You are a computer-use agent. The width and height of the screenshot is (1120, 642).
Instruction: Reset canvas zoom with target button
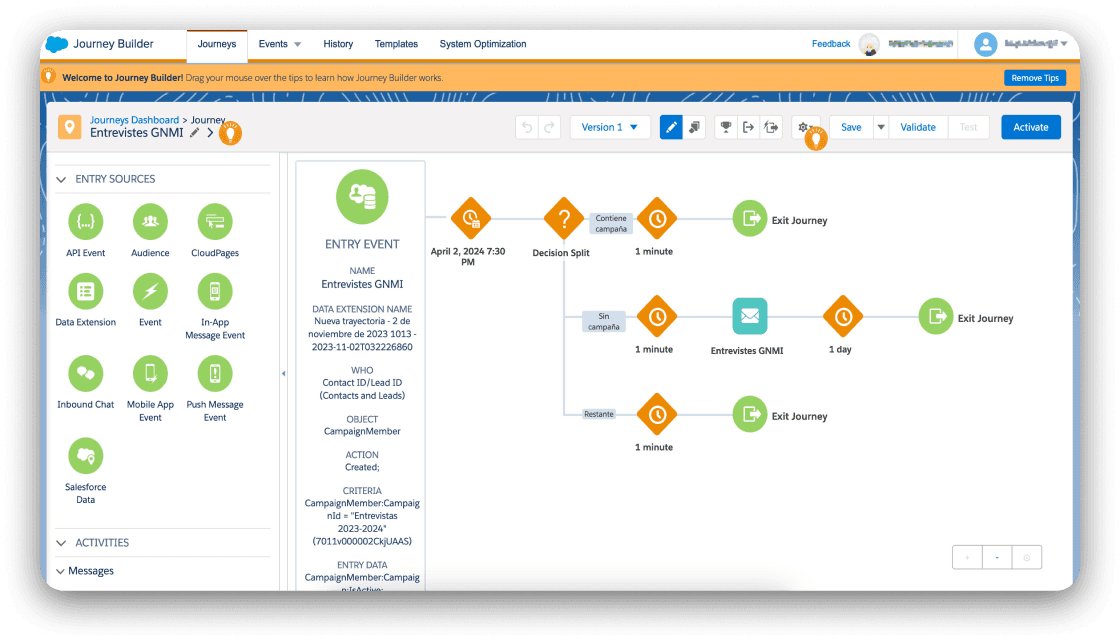[1027, 558]
